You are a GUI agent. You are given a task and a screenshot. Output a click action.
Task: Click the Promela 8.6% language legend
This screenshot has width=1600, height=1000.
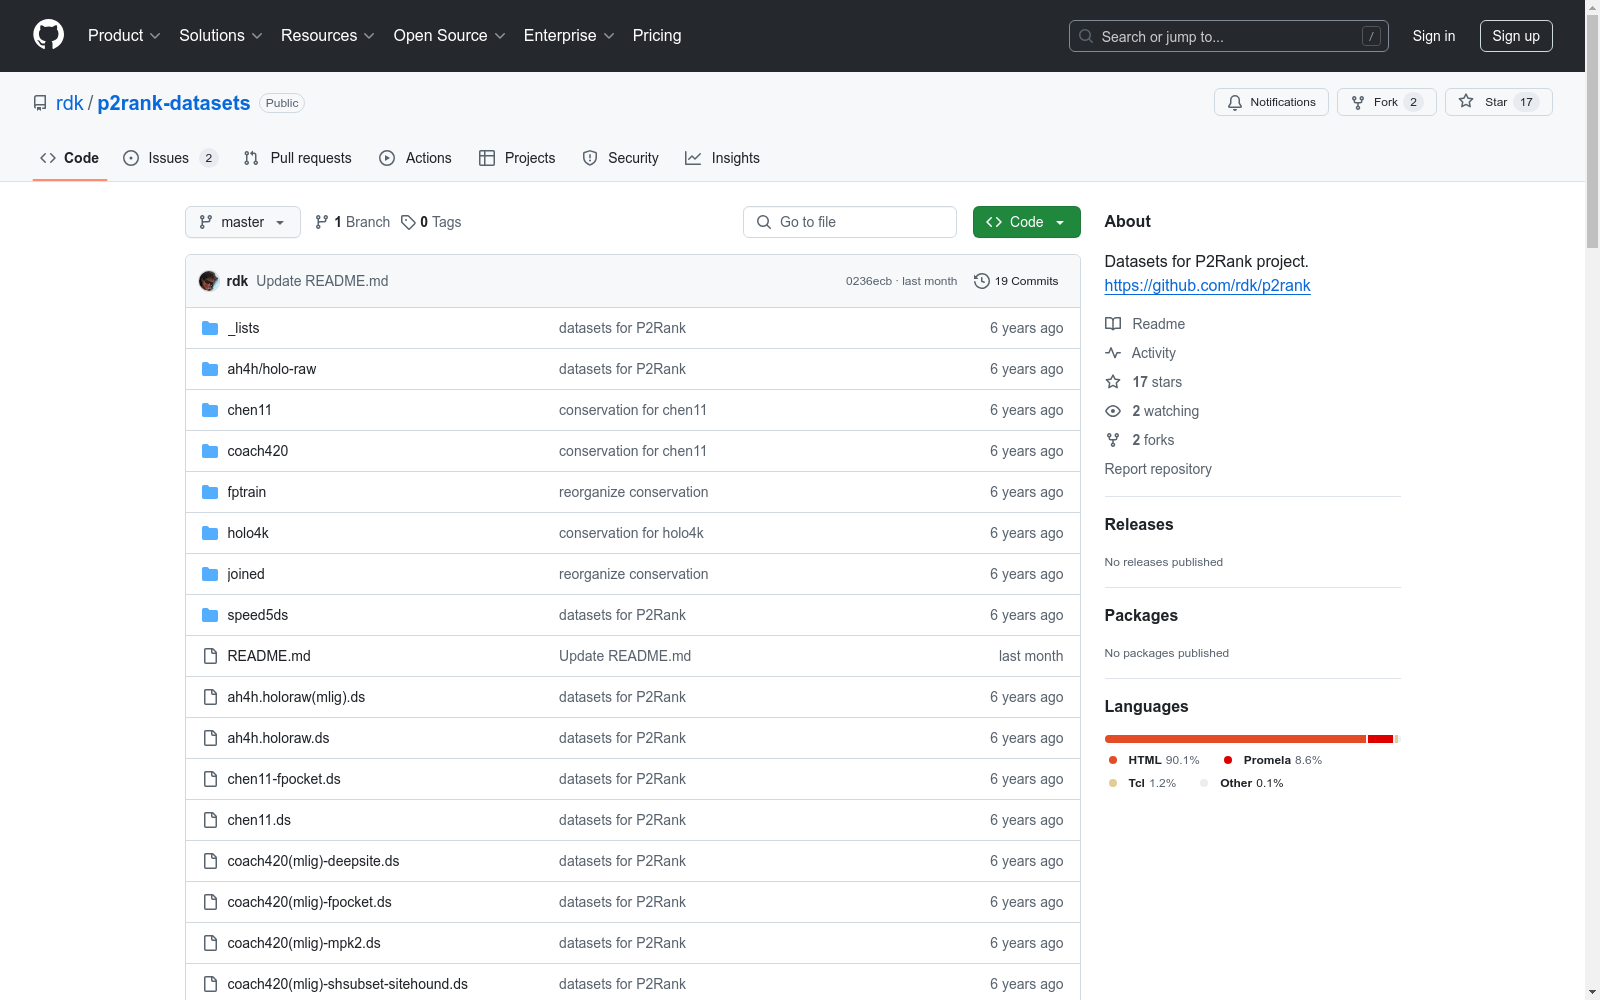coord(1273,760)
